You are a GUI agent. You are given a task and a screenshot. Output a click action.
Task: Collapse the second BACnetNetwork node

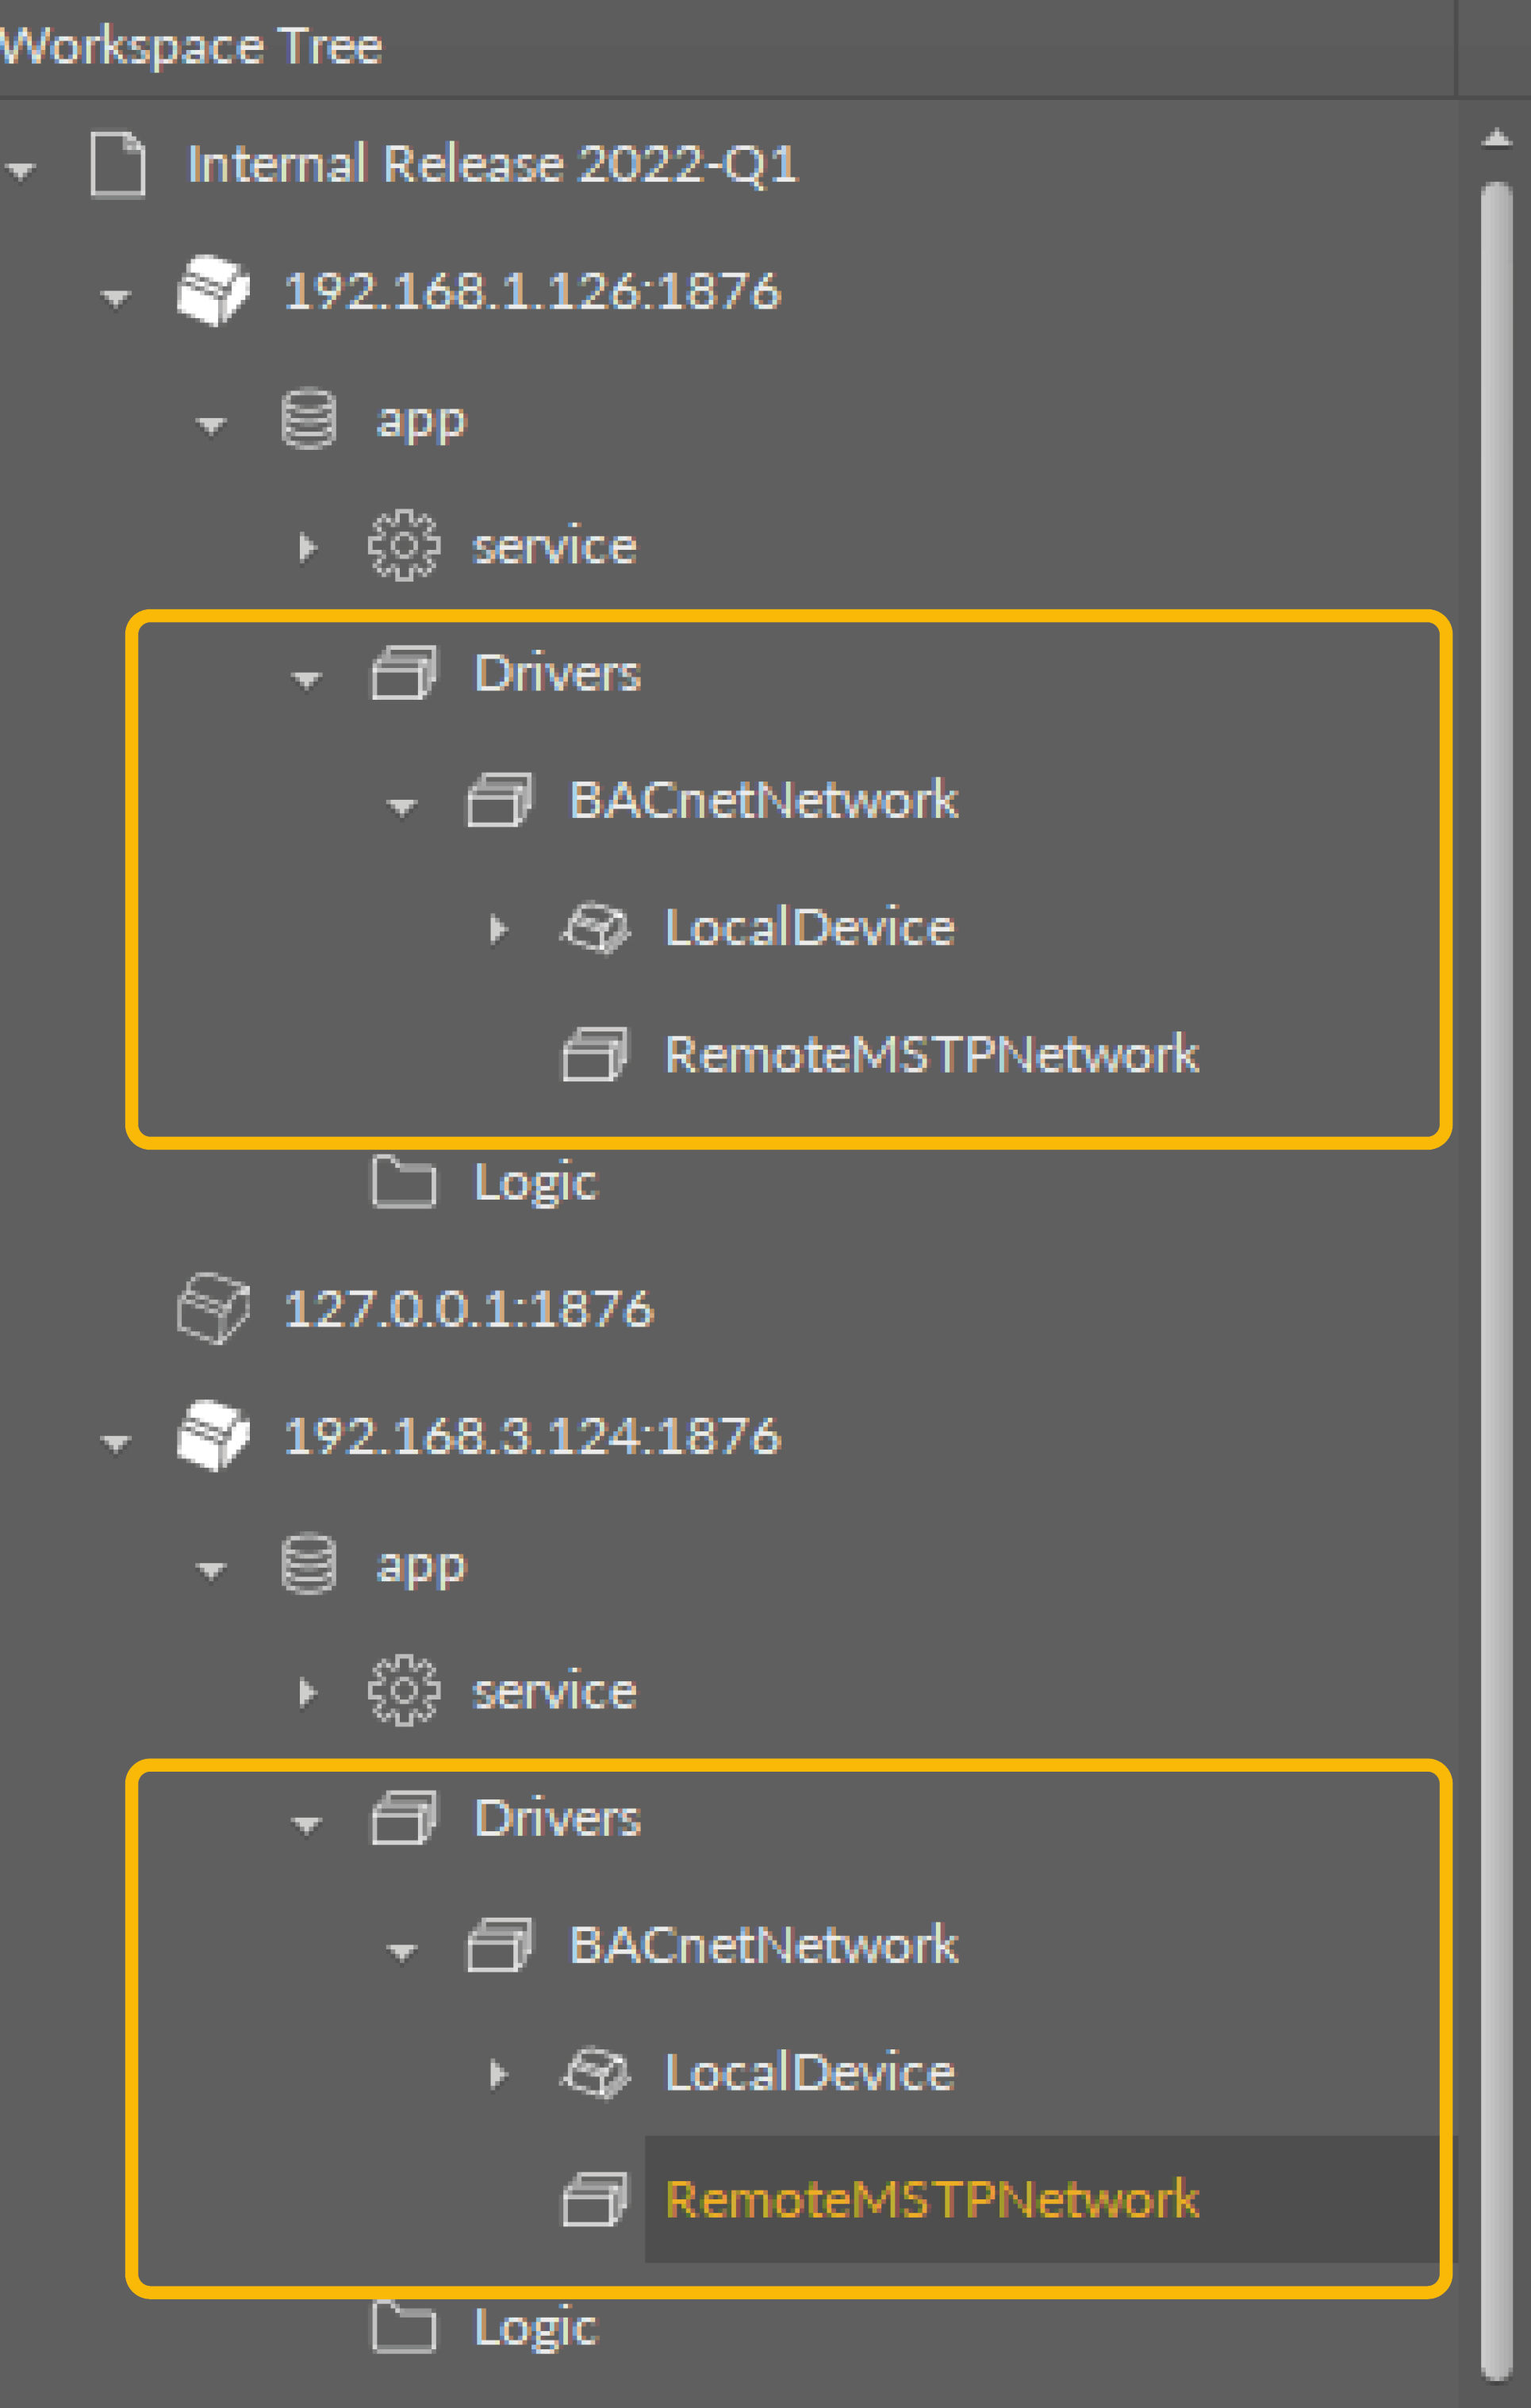(402, 1952)
